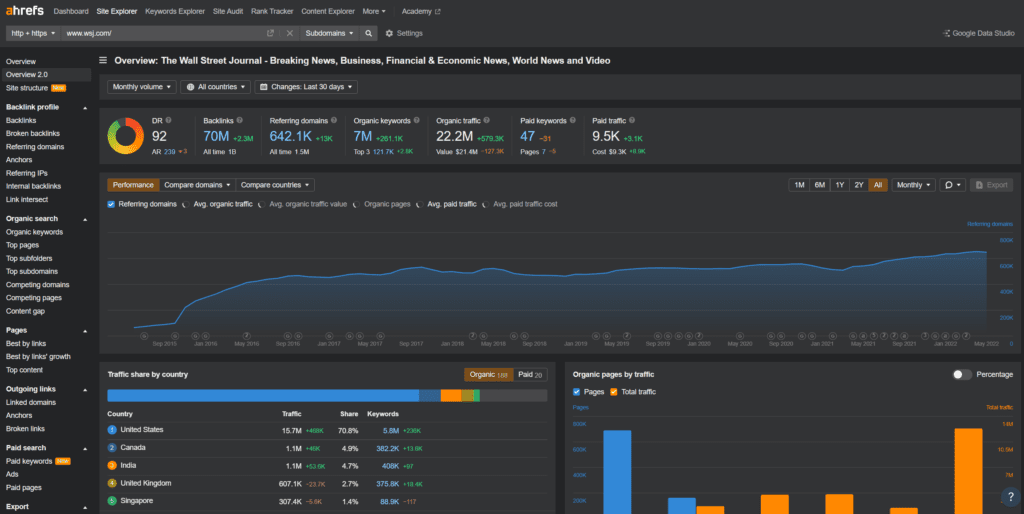Toggle the hamburger sidebar menu icon
Image resolution: width=1024 pixels, height=514 pixels.
click(x=103, y=60)
